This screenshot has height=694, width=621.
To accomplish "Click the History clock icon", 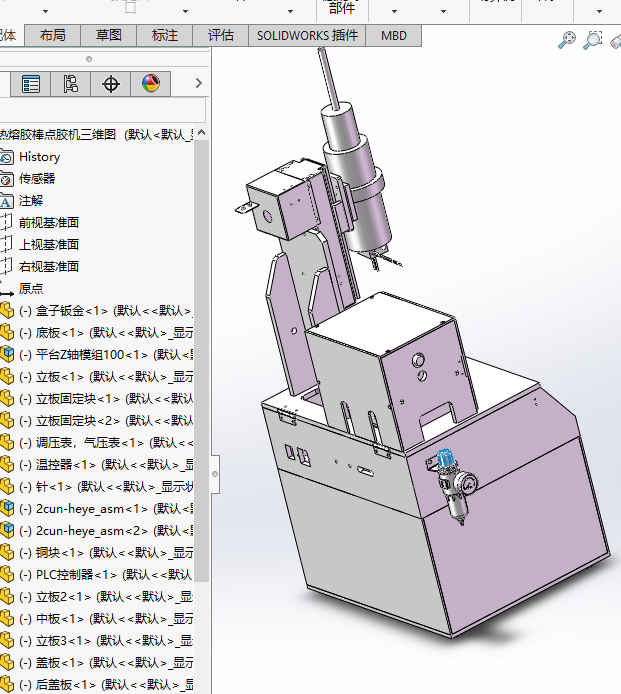I will click(x=7, y=157).
